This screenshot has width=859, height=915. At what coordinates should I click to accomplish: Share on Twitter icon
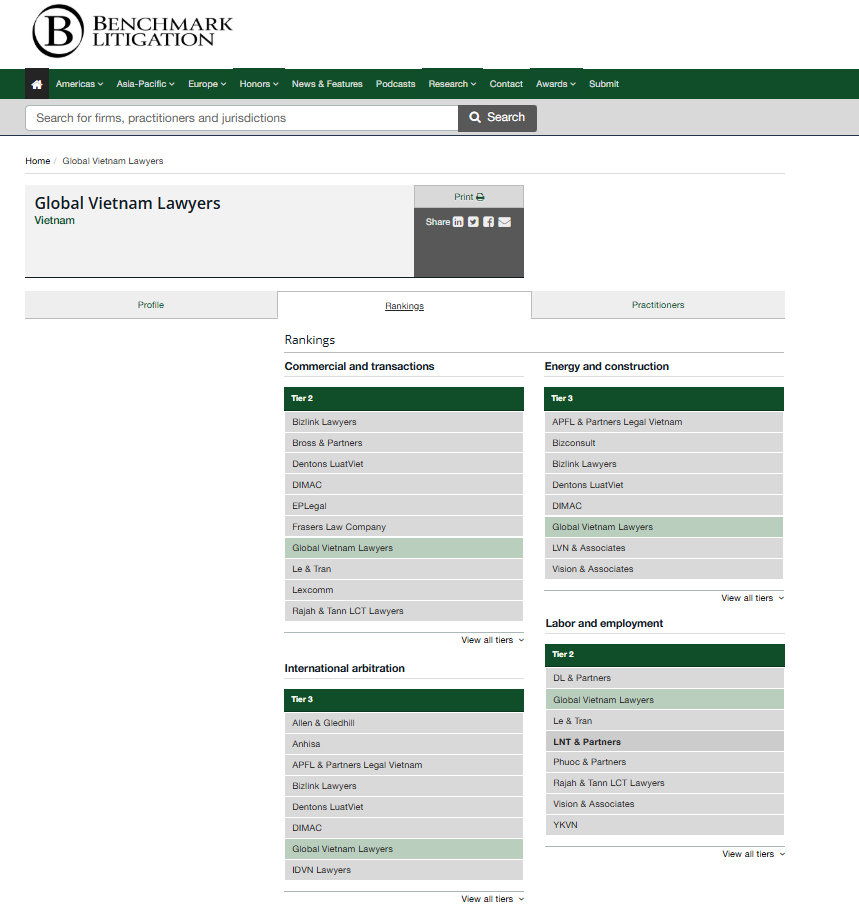[x=473, y=222]
